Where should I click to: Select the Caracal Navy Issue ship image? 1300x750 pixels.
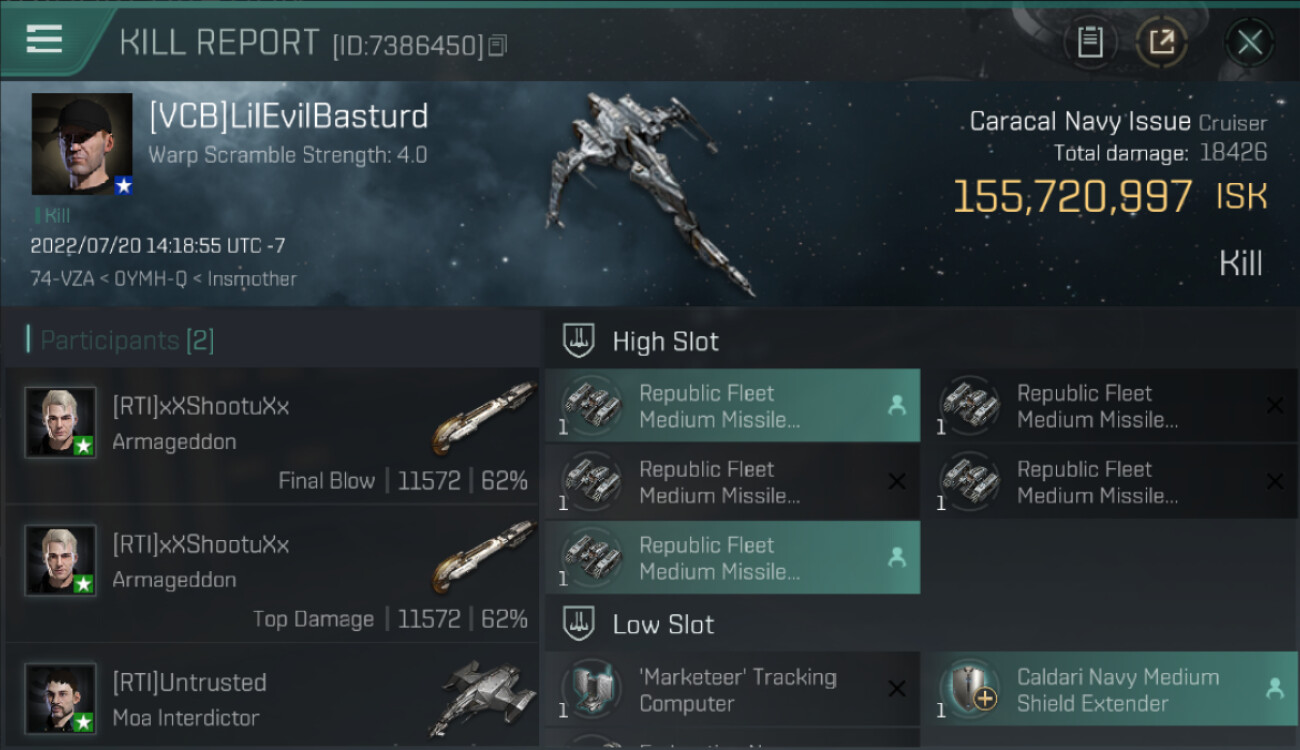tap(657, 190)
